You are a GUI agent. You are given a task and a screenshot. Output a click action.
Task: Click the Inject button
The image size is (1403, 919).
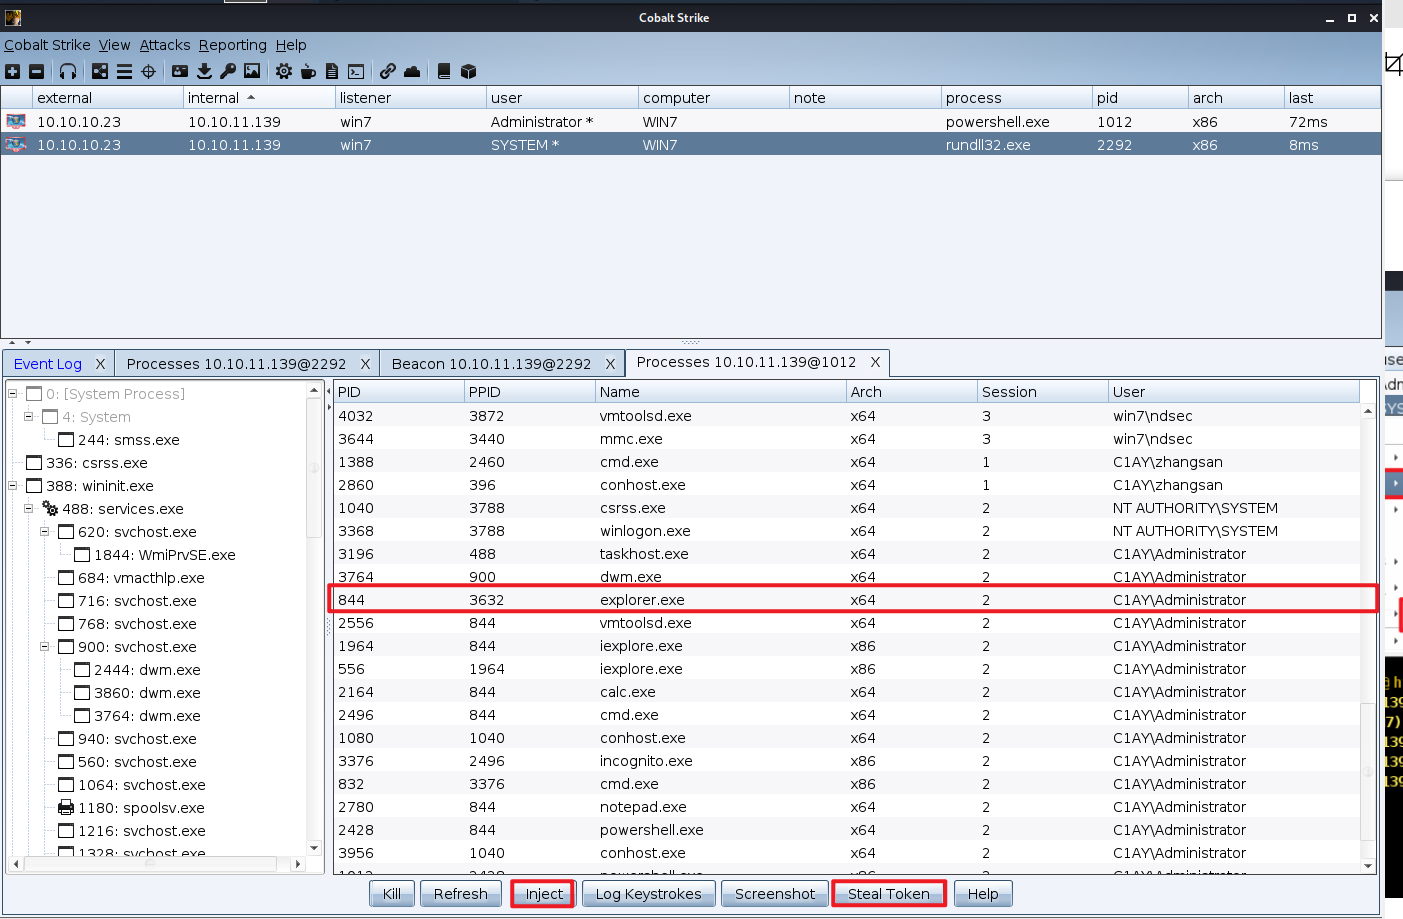(544, 894)
